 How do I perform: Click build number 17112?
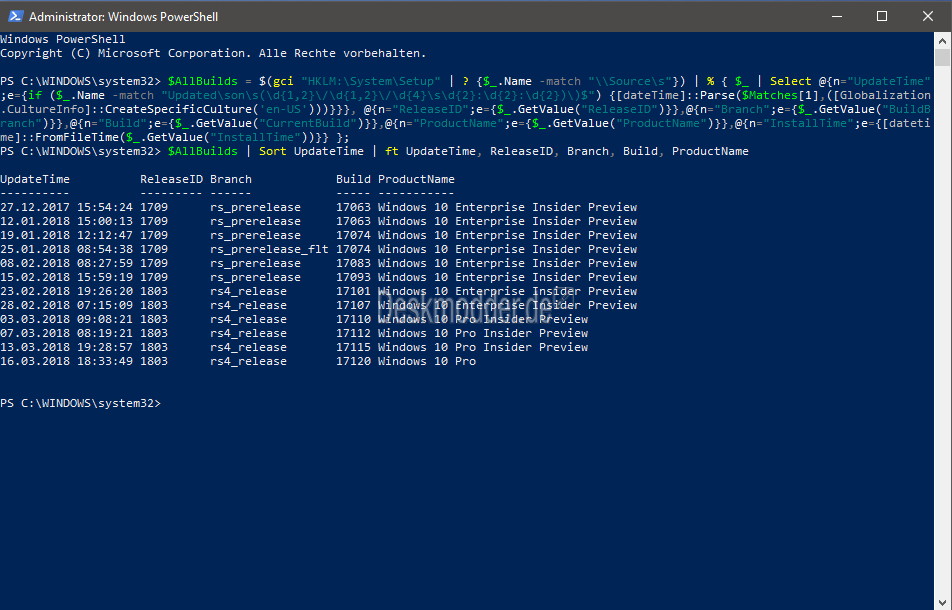(353, 333)
